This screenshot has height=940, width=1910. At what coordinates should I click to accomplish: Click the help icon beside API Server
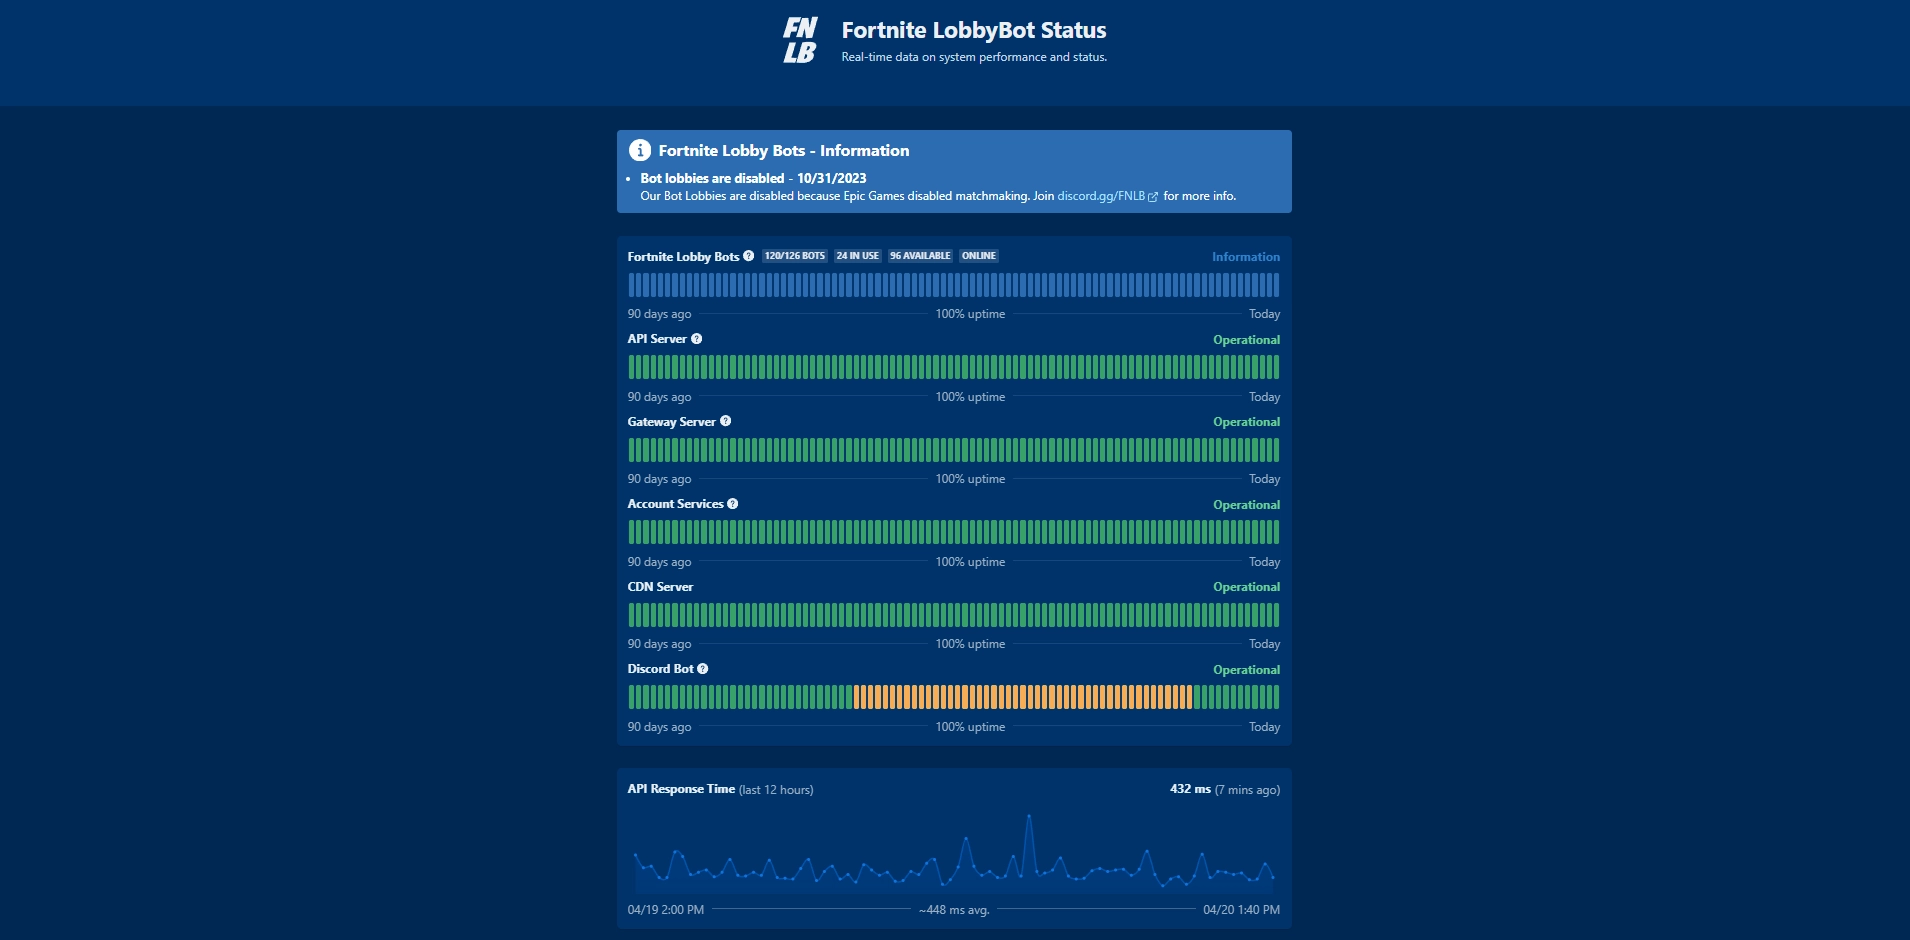pyautogui.click(x=697, y=339)
